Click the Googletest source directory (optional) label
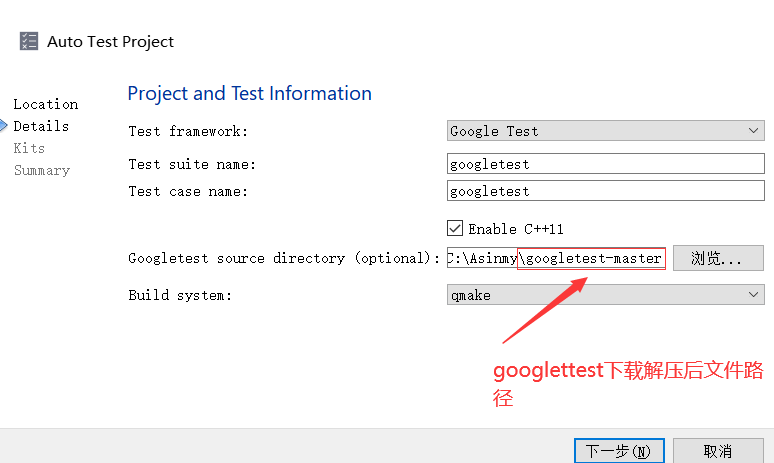This screenshot has width=774, height=463. coord(284,258)
